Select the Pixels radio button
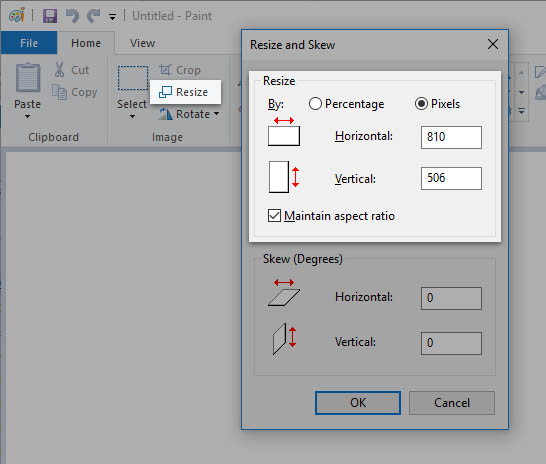The image size is (546, 464). point(421,104)
